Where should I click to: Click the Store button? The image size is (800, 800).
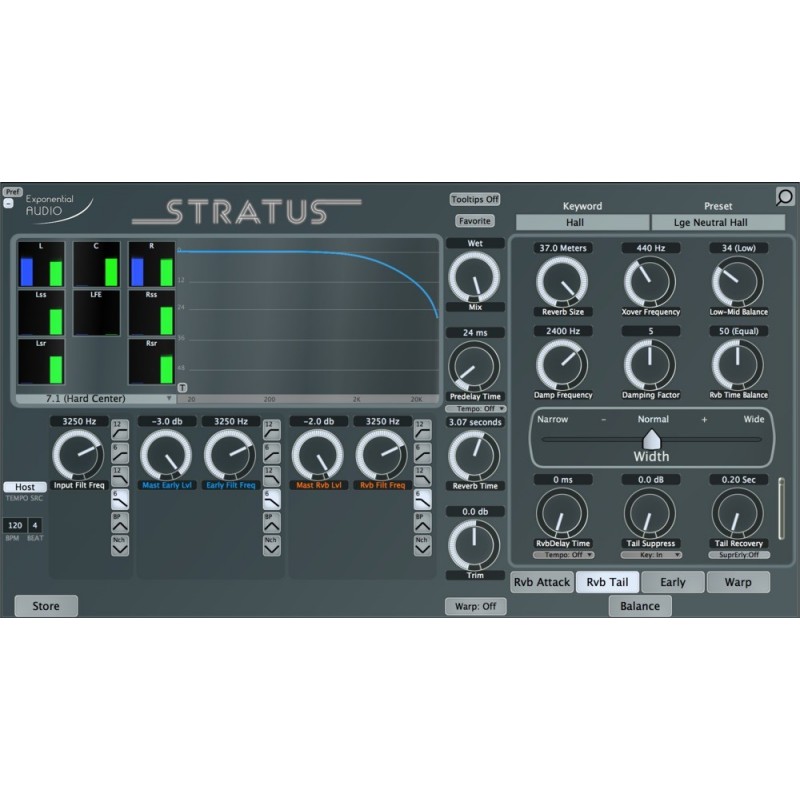(46, 606)
